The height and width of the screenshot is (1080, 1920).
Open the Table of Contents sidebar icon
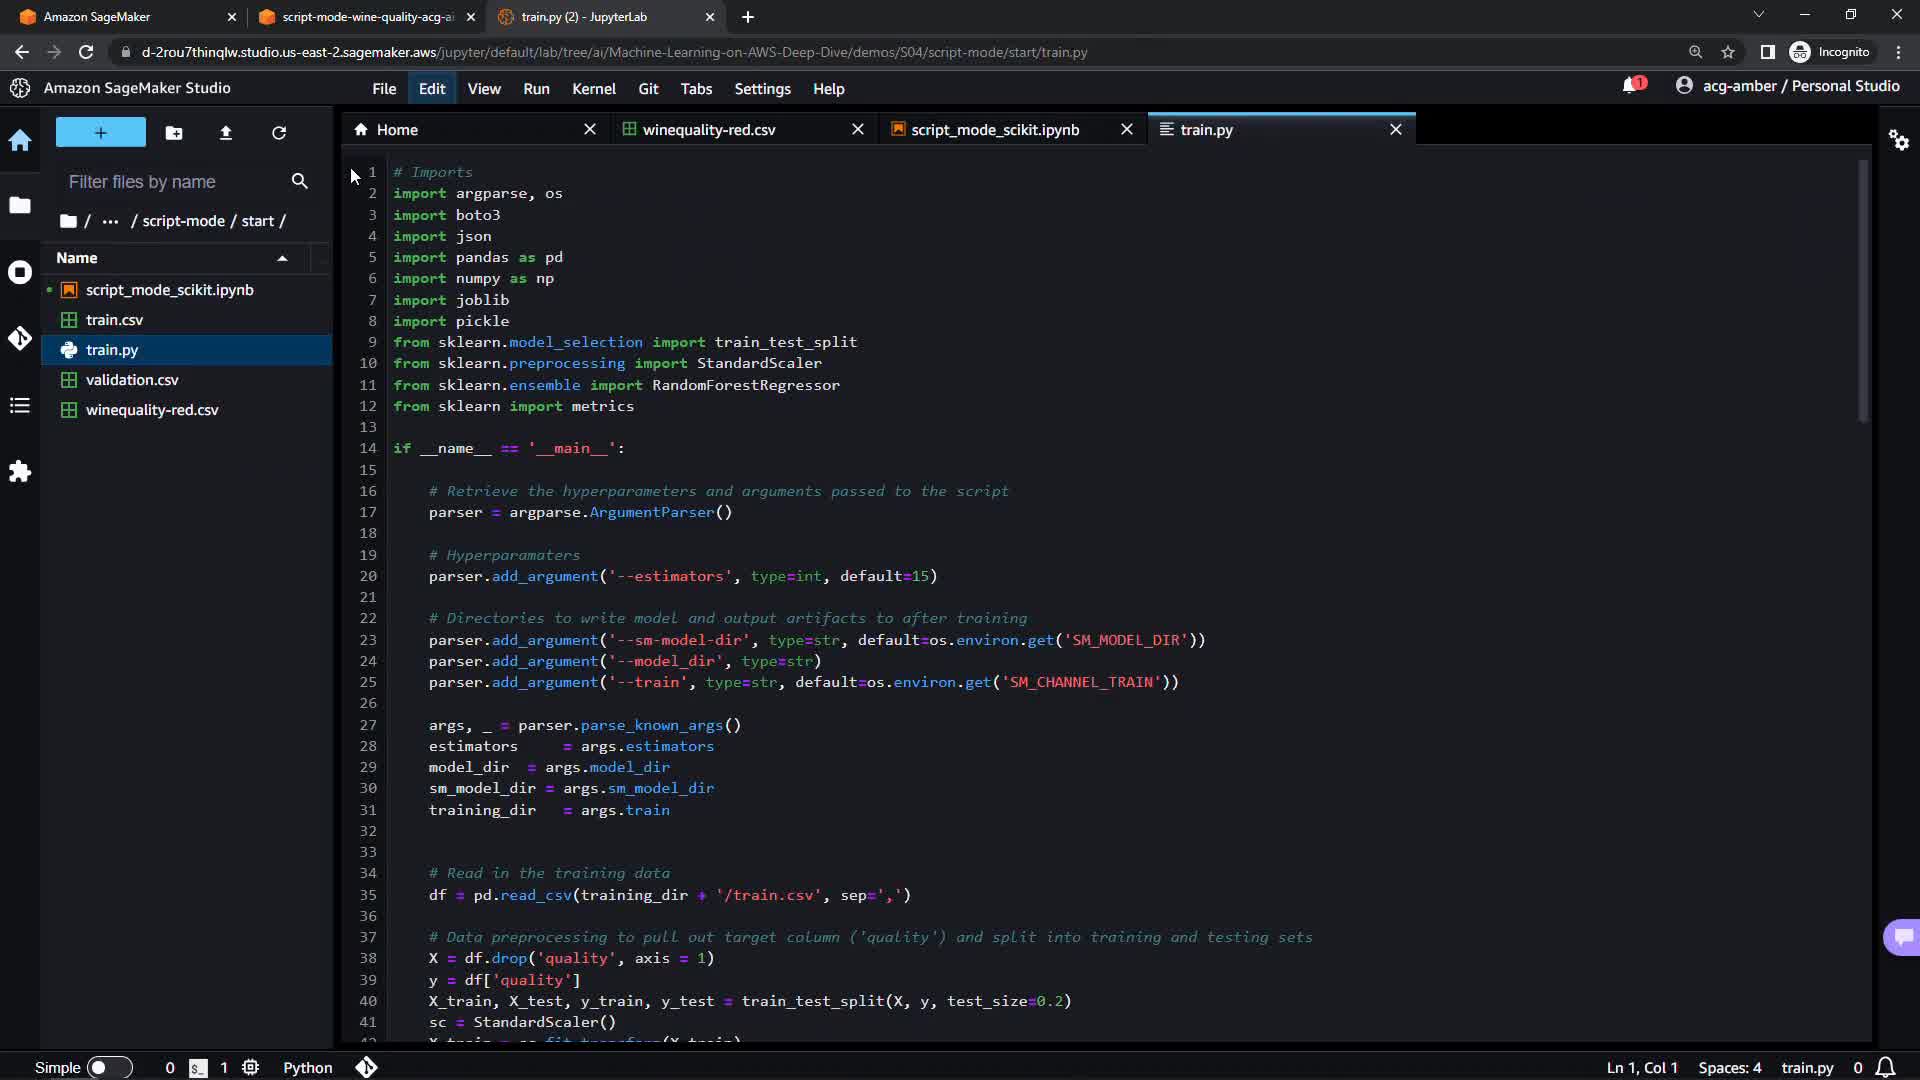tap(20, 405)
